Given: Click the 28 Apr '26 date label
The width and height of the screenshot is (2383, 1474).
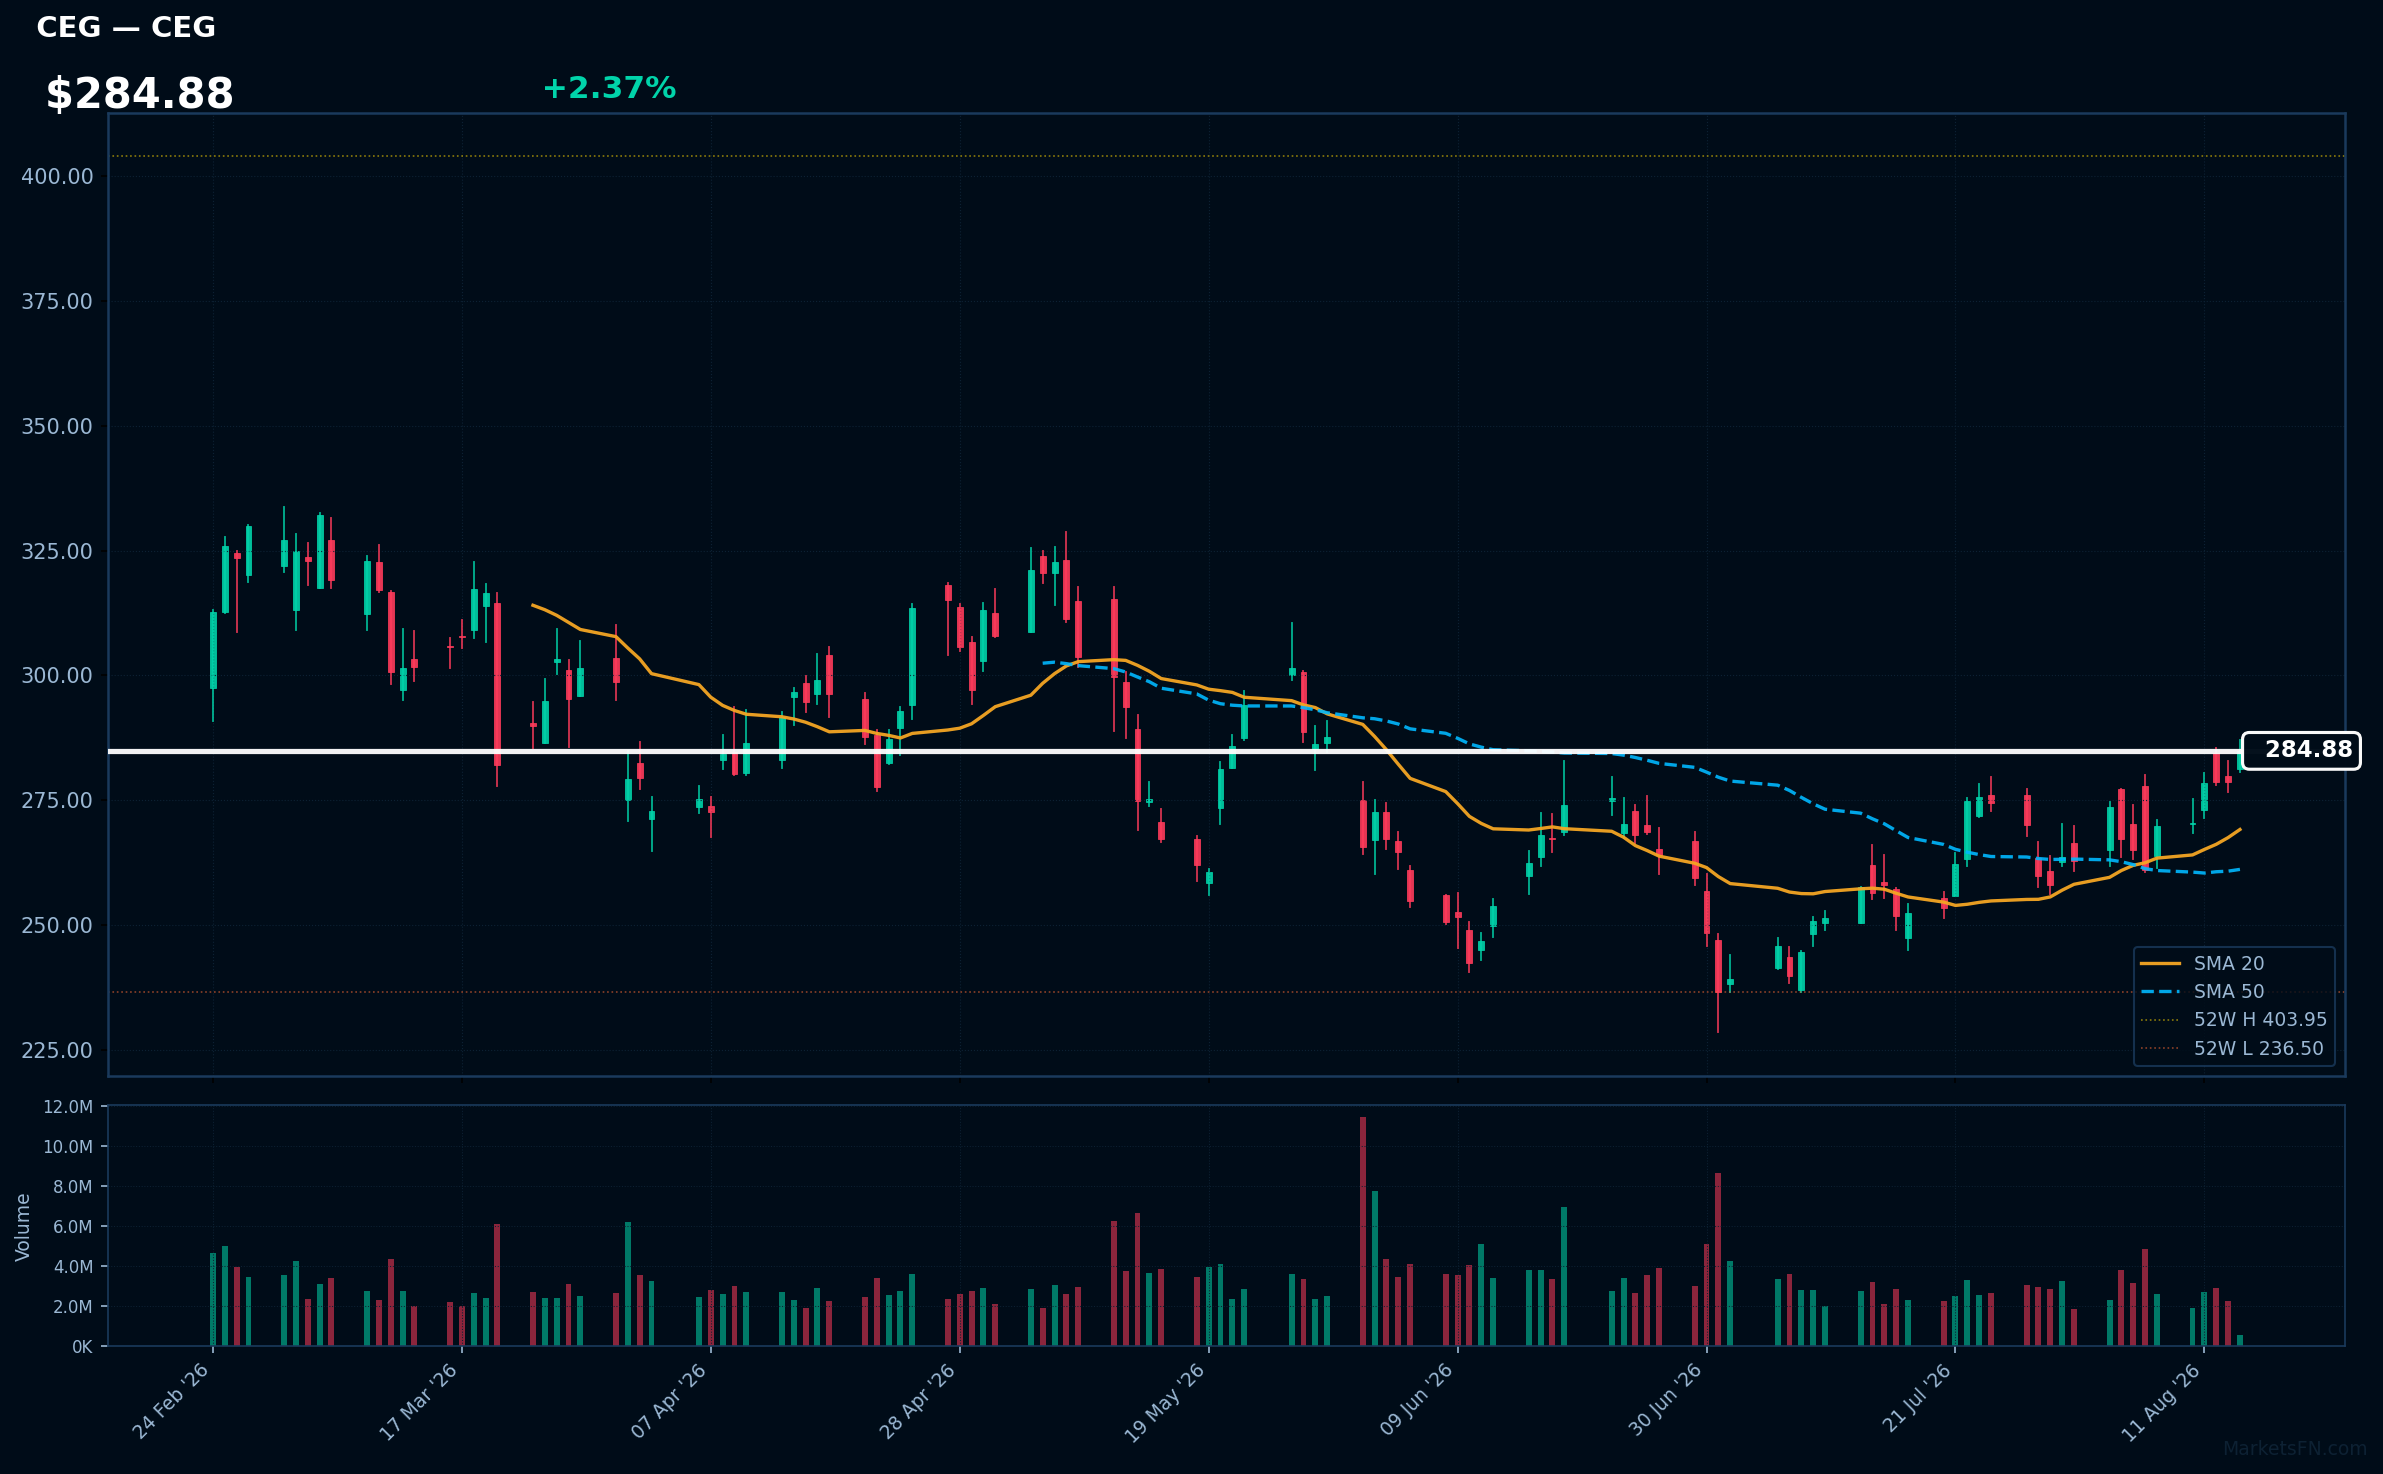Looking at the screenshot, I should (x=918, y=1401).
